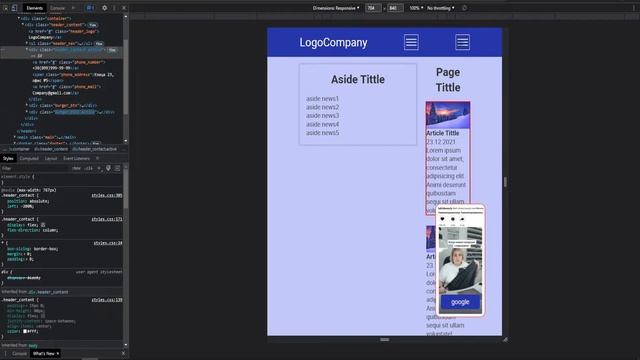Open the Layout tab

(x=51, y=158)
